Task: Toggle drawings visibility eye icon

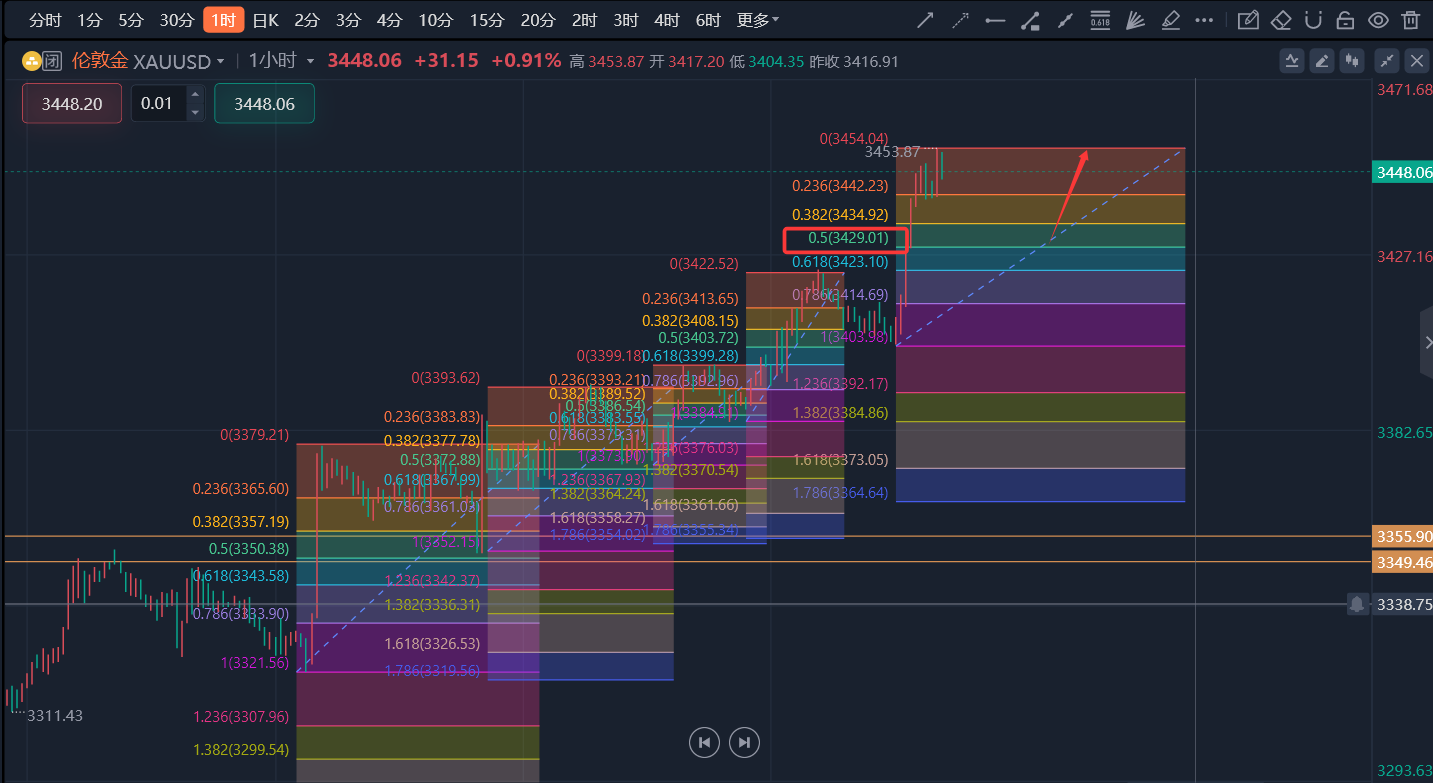Action: coord(1378,20)
